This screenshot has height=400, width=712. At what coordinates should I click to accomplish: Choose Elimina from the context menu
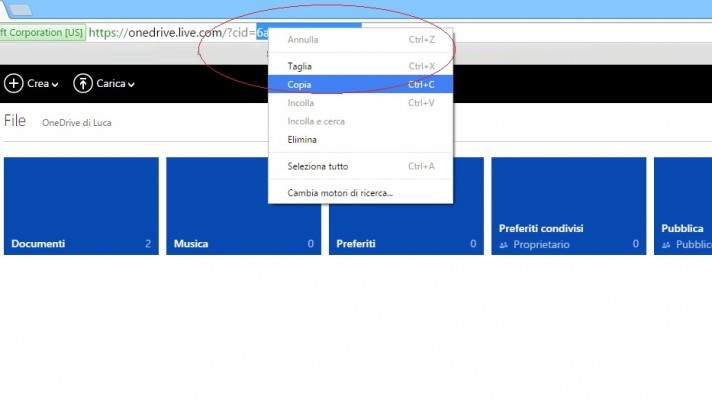pyautogui.click(x=361, y=139)
